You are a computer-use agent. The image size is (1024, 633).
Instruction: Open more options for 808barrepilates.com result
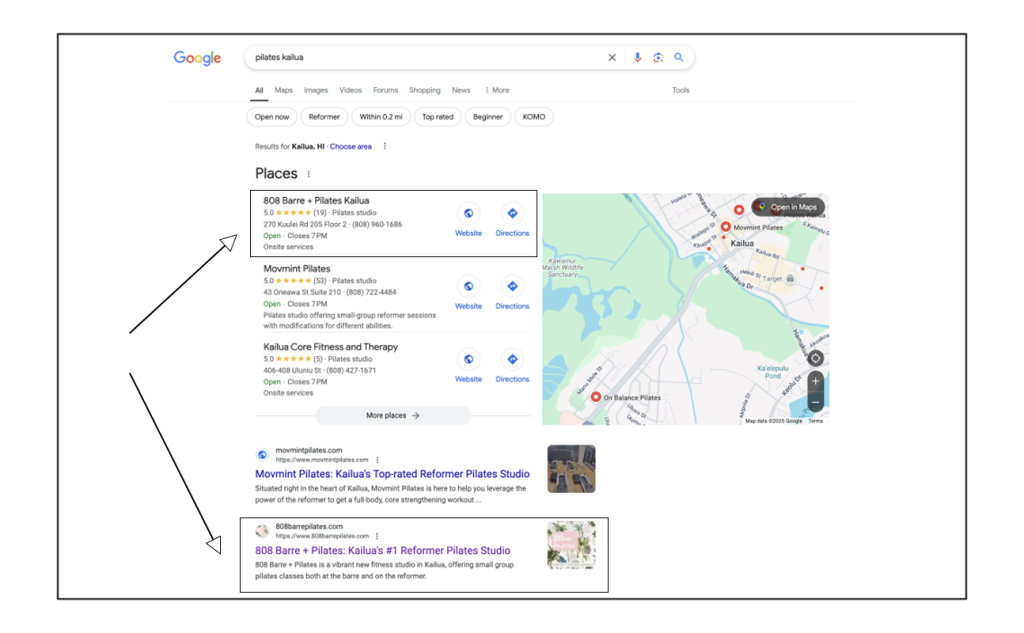(377, 536)
